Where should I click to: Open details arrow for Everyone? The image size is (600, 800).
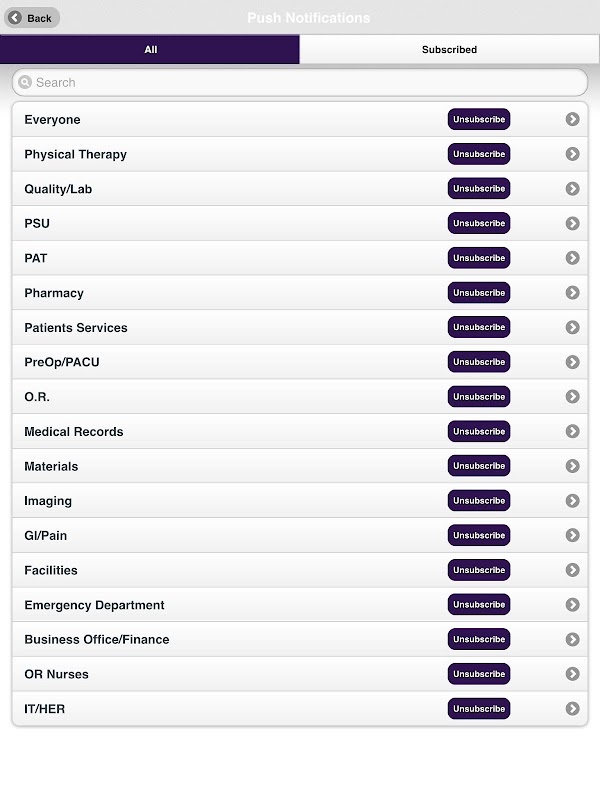[x=572, y=120]
